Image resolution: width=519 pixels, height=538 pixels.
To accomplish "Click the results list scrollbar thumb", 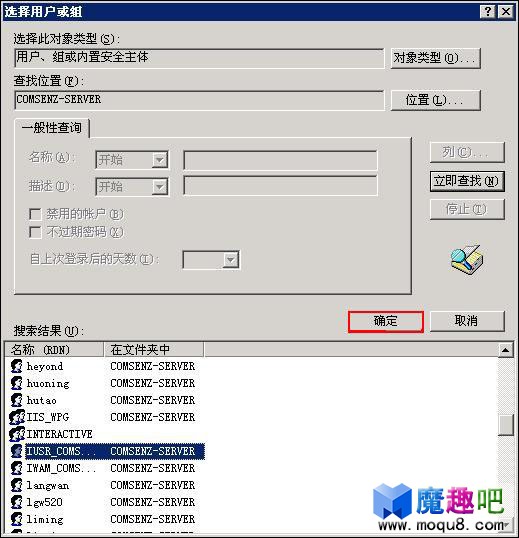I will (506, 425).
